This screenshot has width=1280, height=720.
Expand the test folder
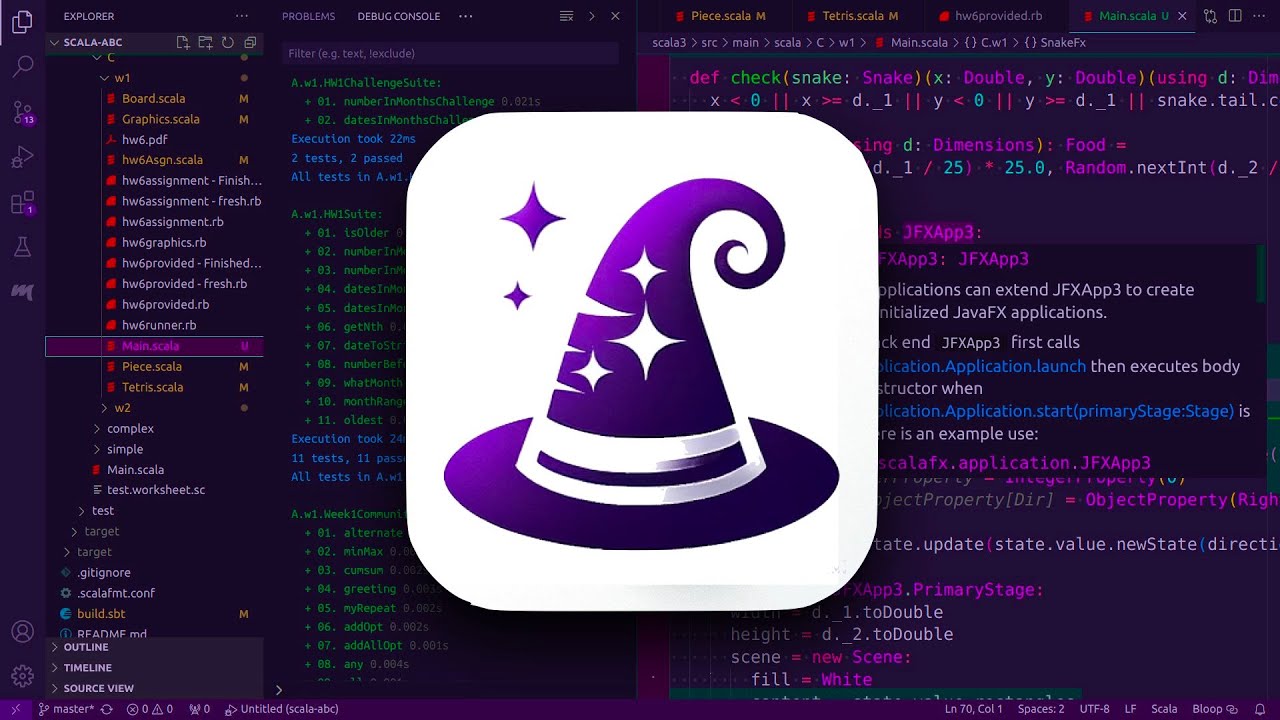coord(154,511)
